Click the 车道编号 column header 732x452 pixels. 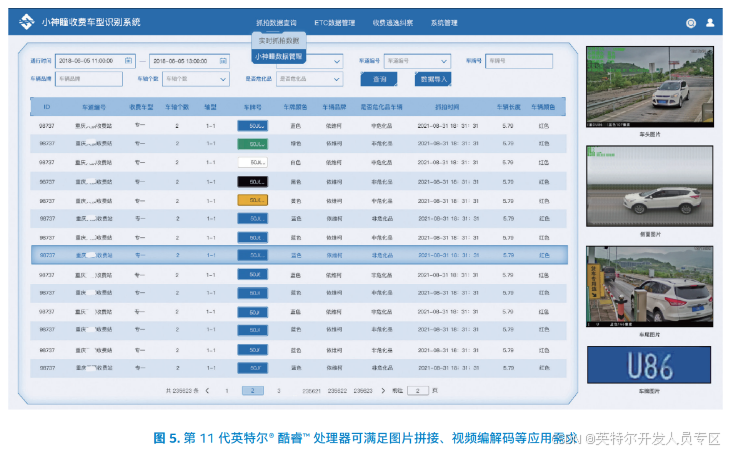94,107
